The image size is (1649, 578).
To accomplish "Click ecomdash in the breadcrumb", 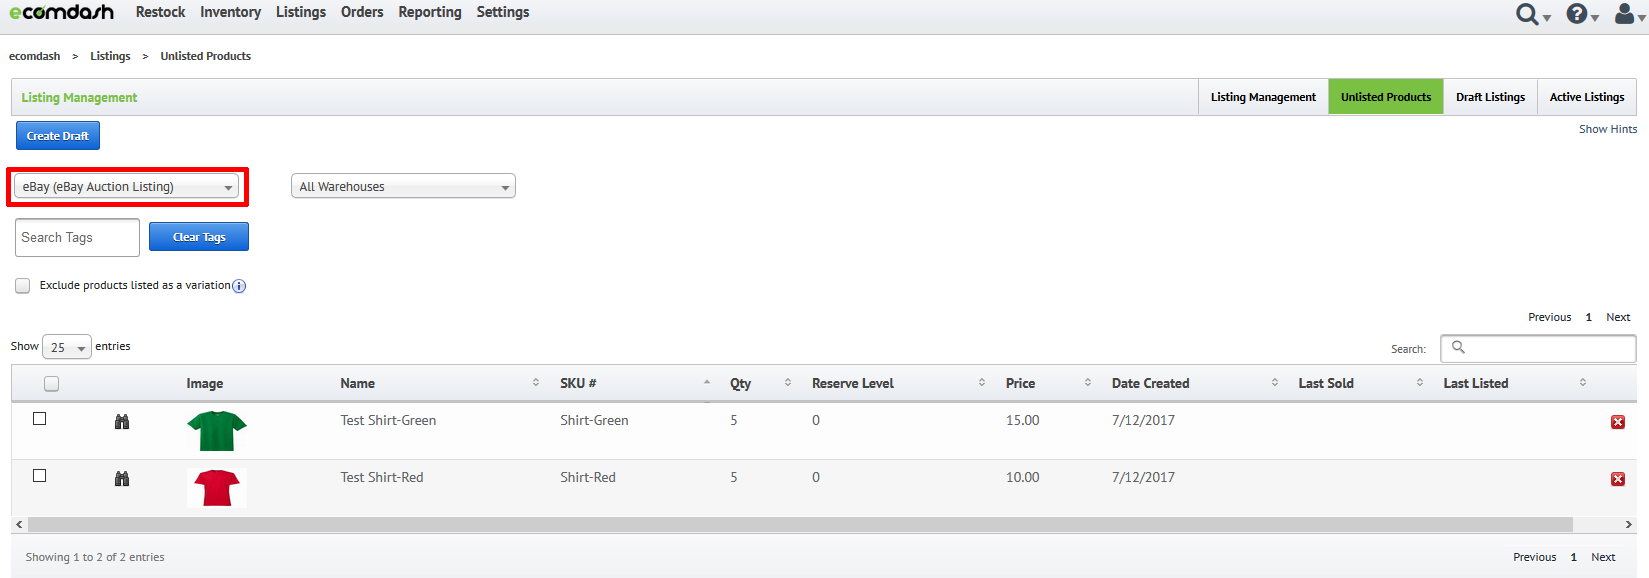I will [35, 56].
